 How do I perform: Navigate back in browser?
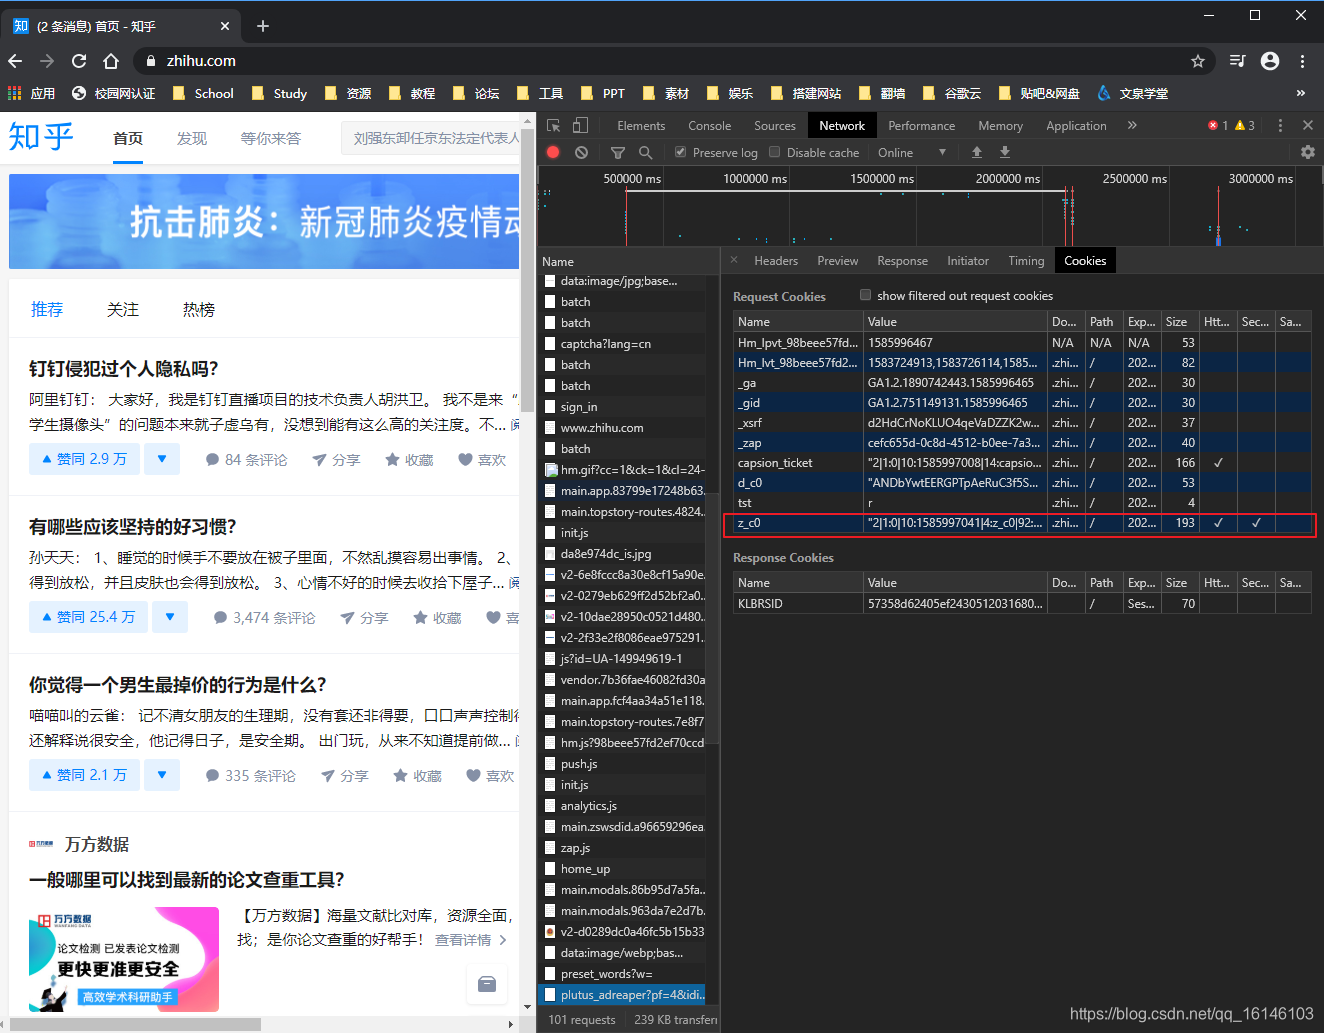coord(15,61)
